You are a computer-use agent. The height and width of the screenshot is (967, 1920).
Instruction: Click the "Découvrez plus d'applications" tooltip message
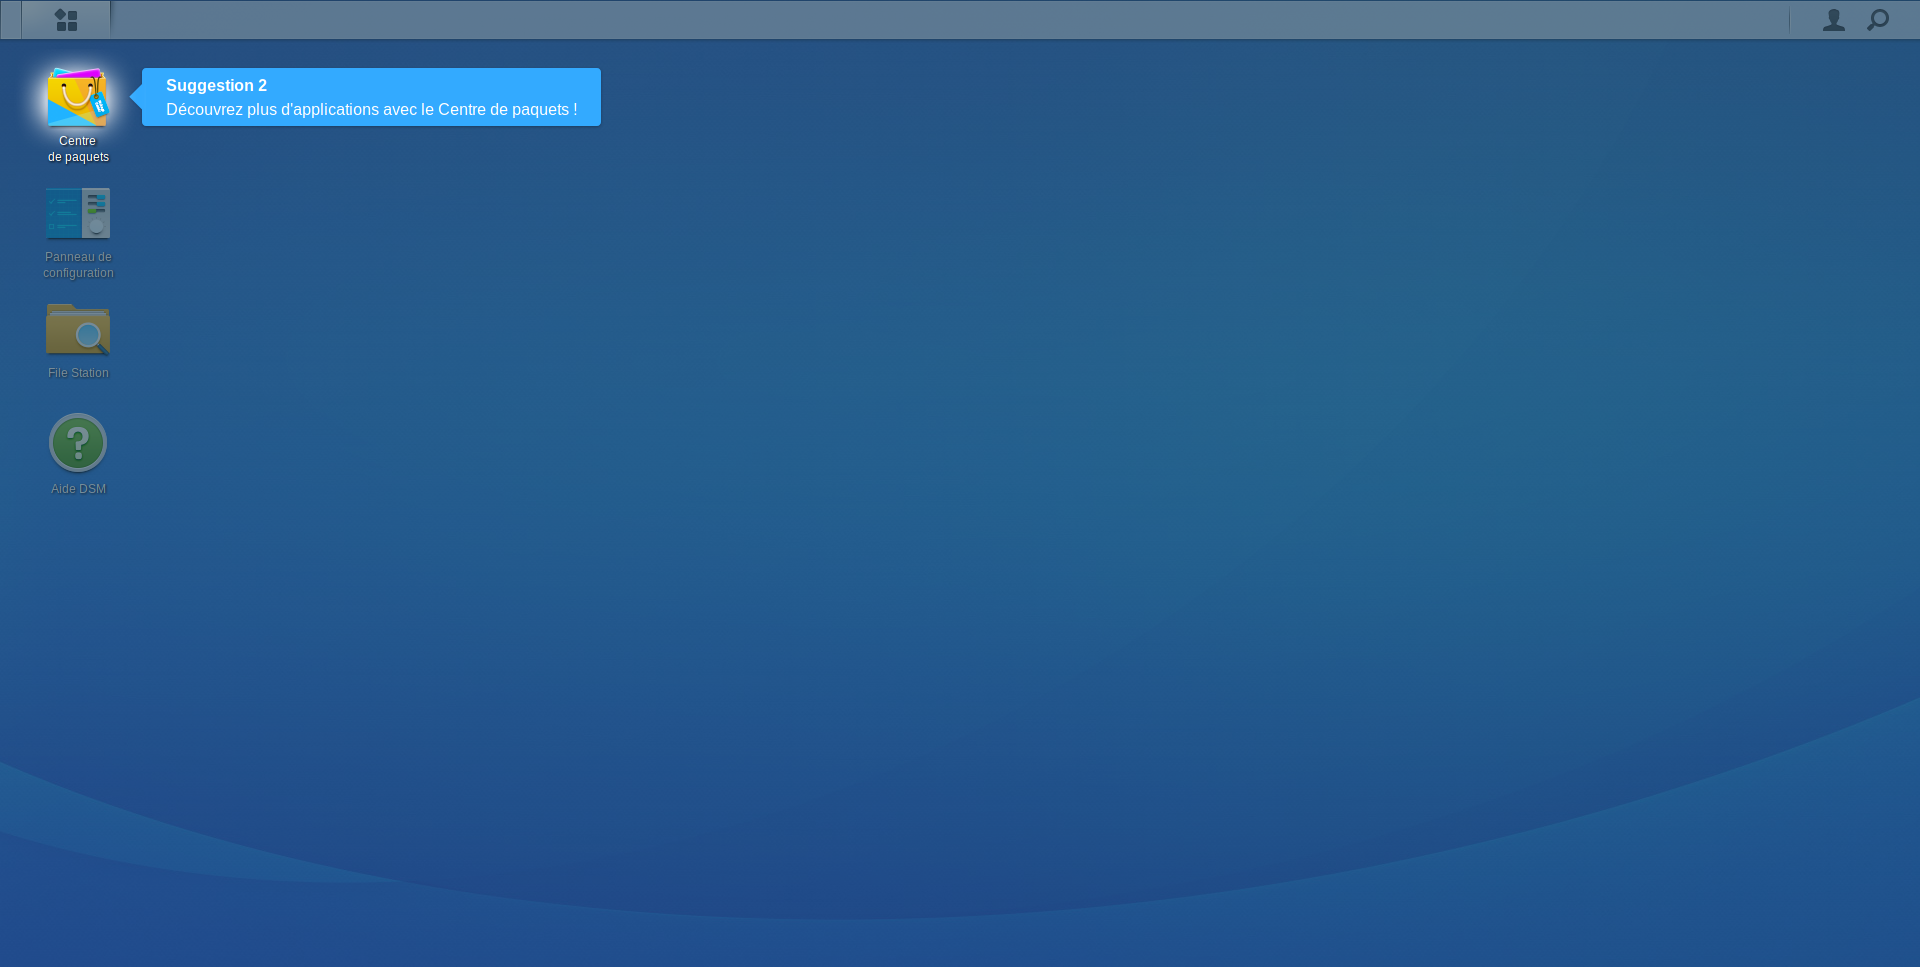[x=371, y=110]
